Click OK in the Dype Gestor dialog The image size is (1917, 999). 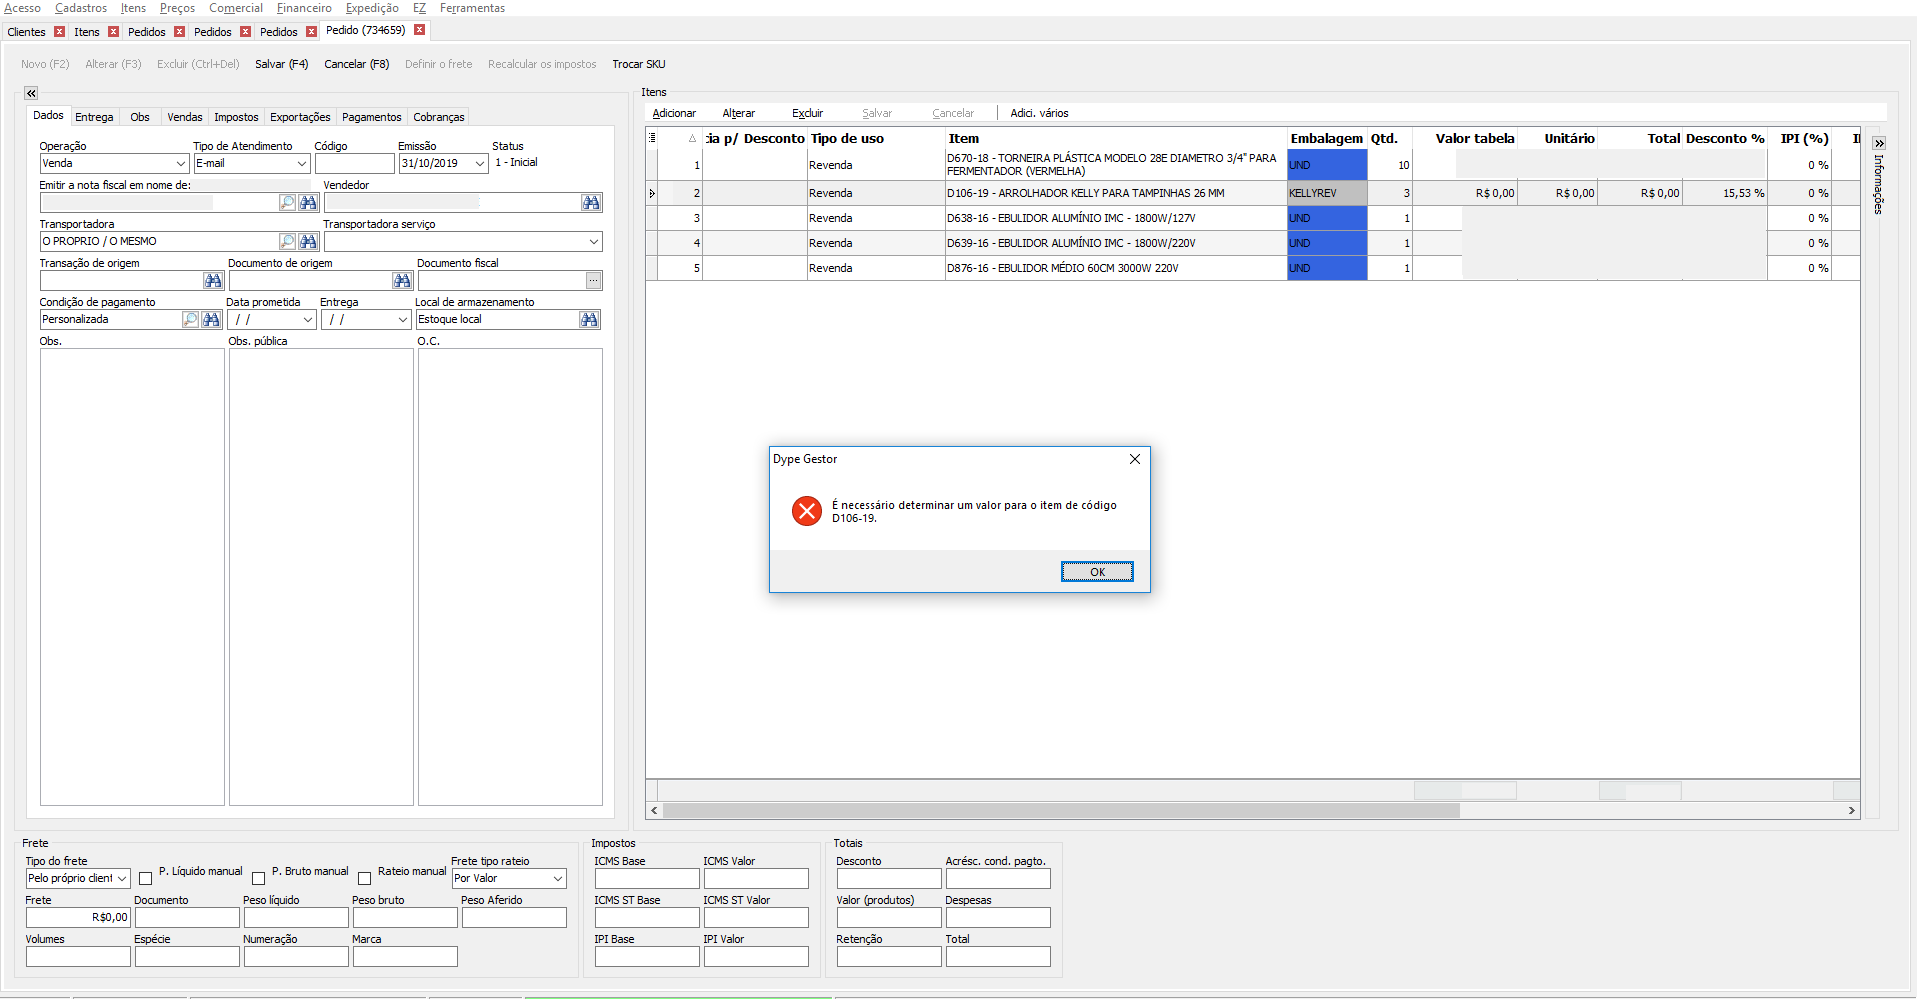click(x=1097, y=571)
